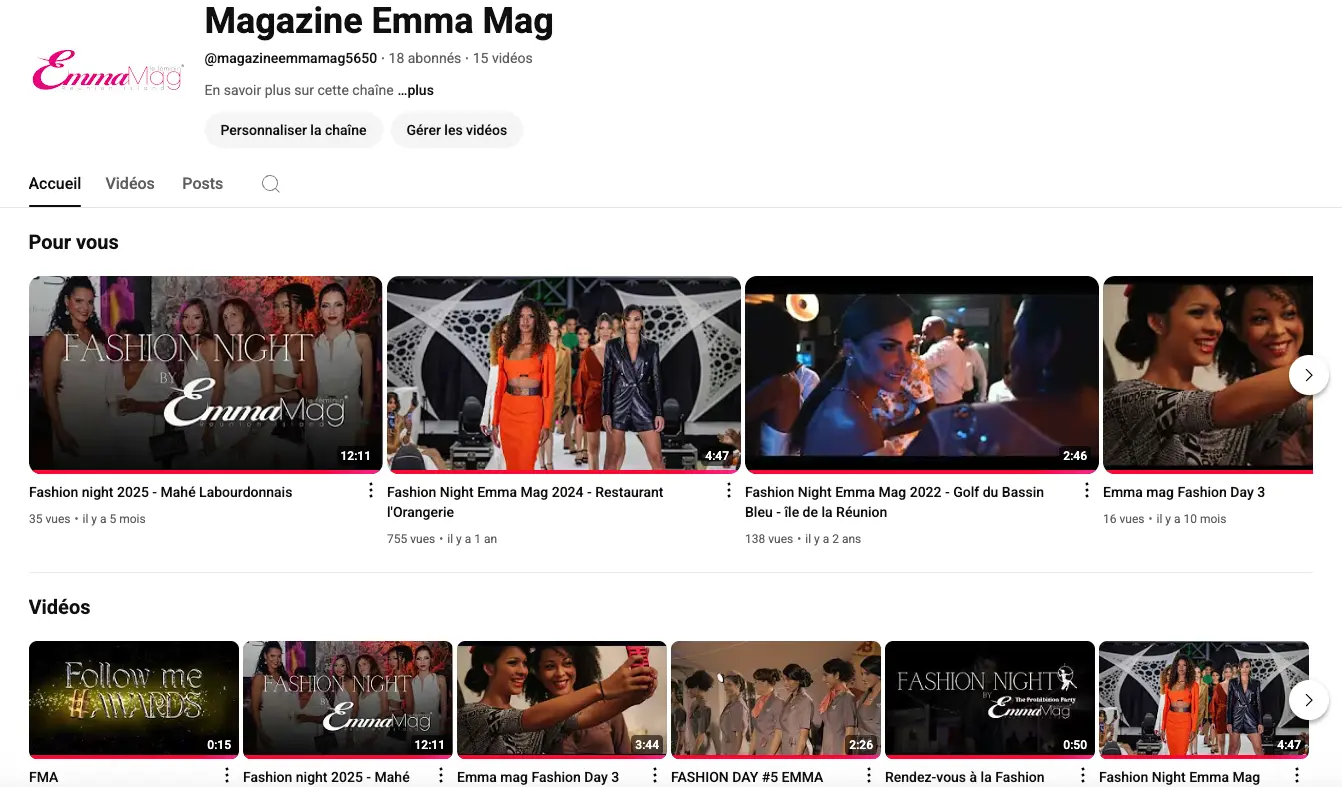This screenshot has width=1342, height=787.
Task: Open options for Rendez-vous à la Fashion video
Action: point(1082,776)
